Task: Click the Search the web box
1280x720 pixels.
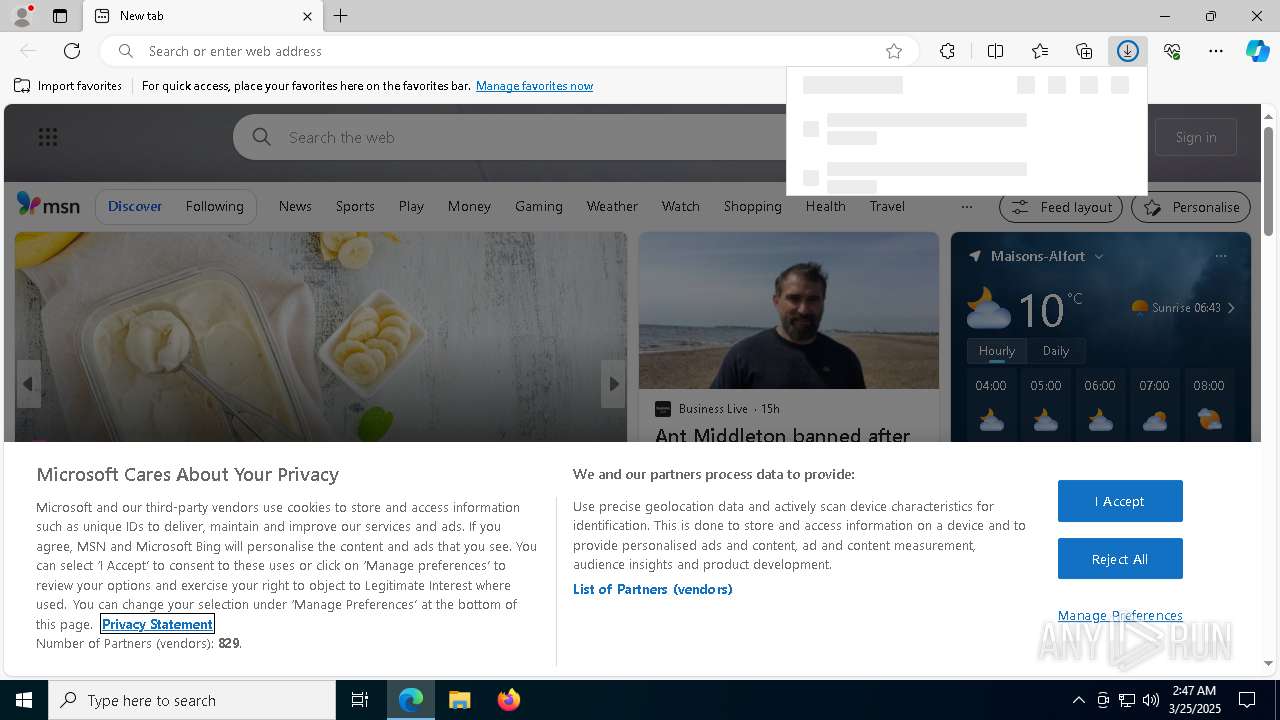Action: (x=510, y=137)
